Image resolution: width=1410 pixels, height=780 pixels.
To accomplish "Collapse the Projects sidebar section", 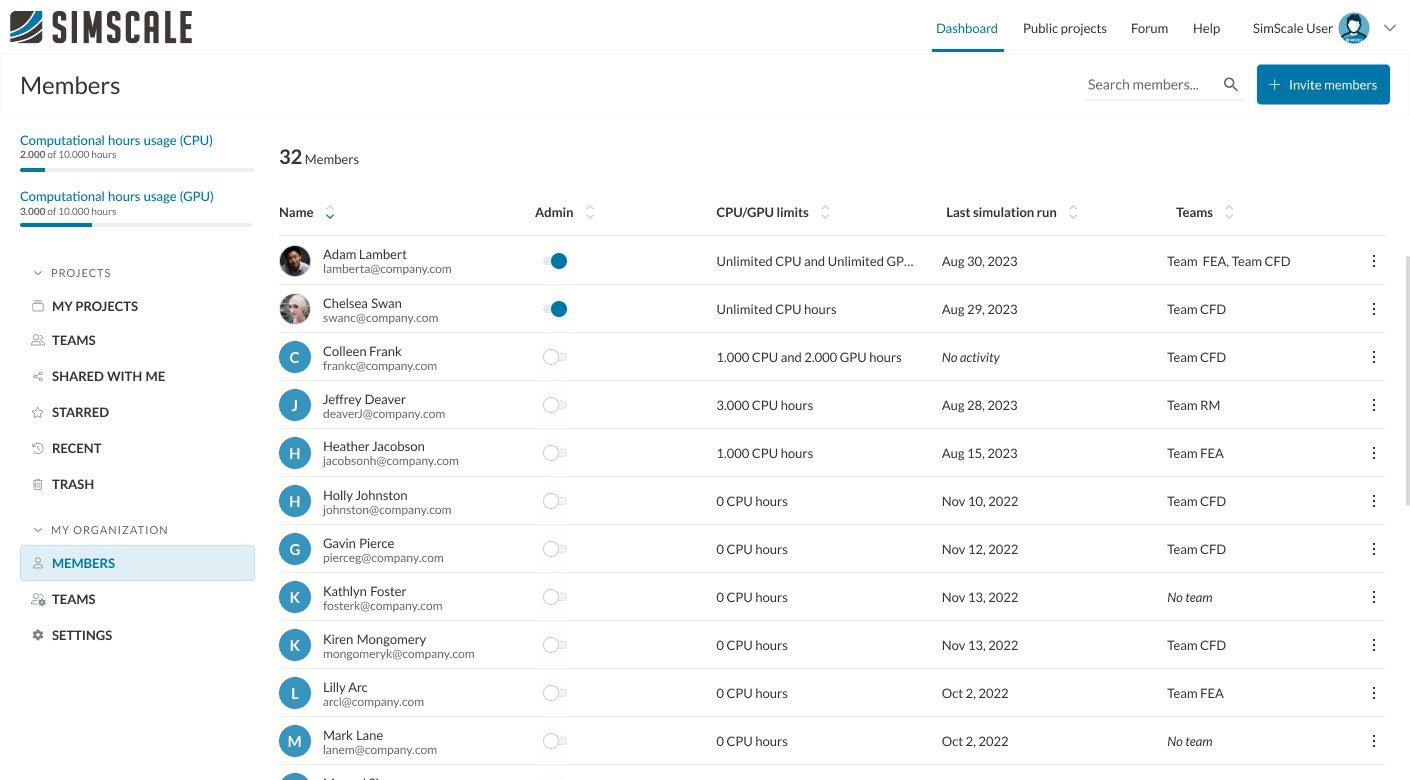I will pyautogui.click(x=38, y=273).
